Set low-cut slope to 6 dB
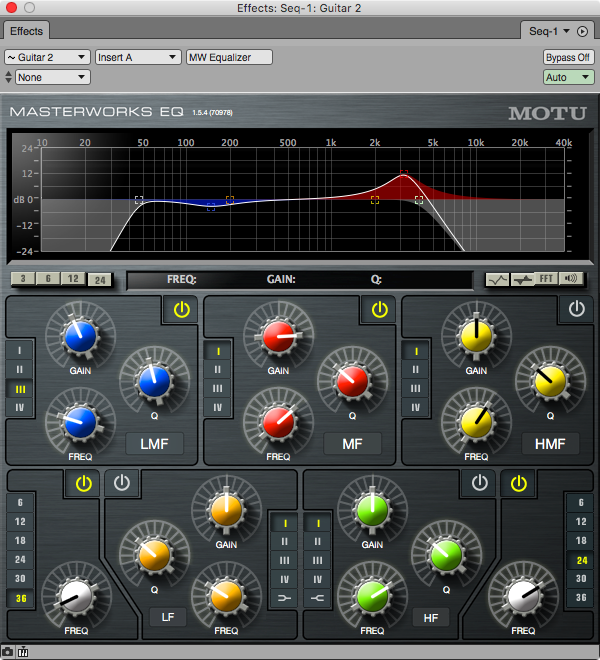600x660 pixels. (20, 503)
